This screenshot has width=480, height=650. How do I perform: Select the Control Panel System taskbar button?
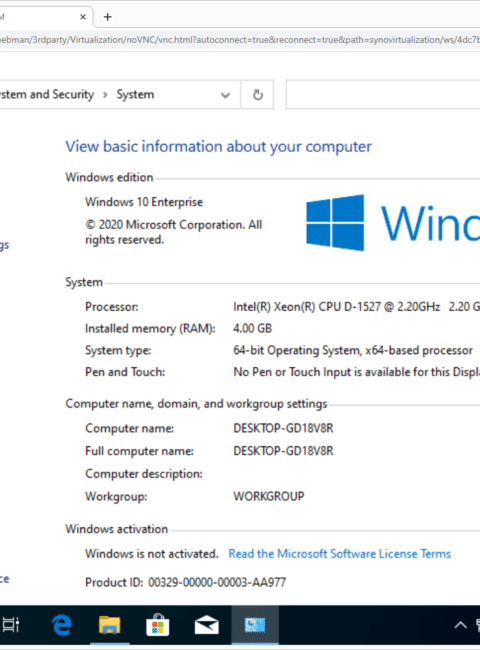point(255,625)
